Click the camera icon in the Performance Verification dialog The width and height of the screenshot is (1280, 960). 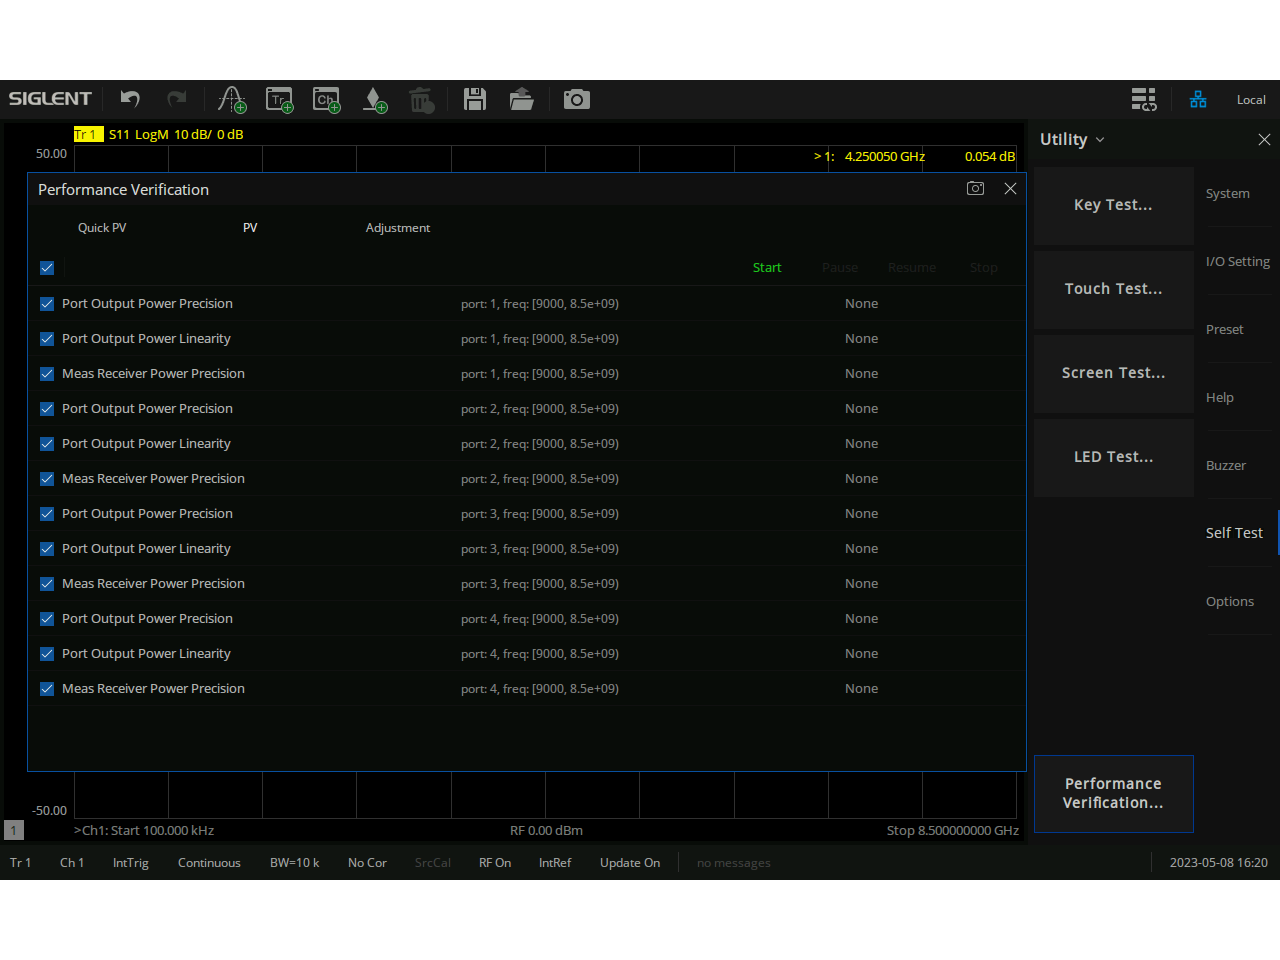pos(975,189)
